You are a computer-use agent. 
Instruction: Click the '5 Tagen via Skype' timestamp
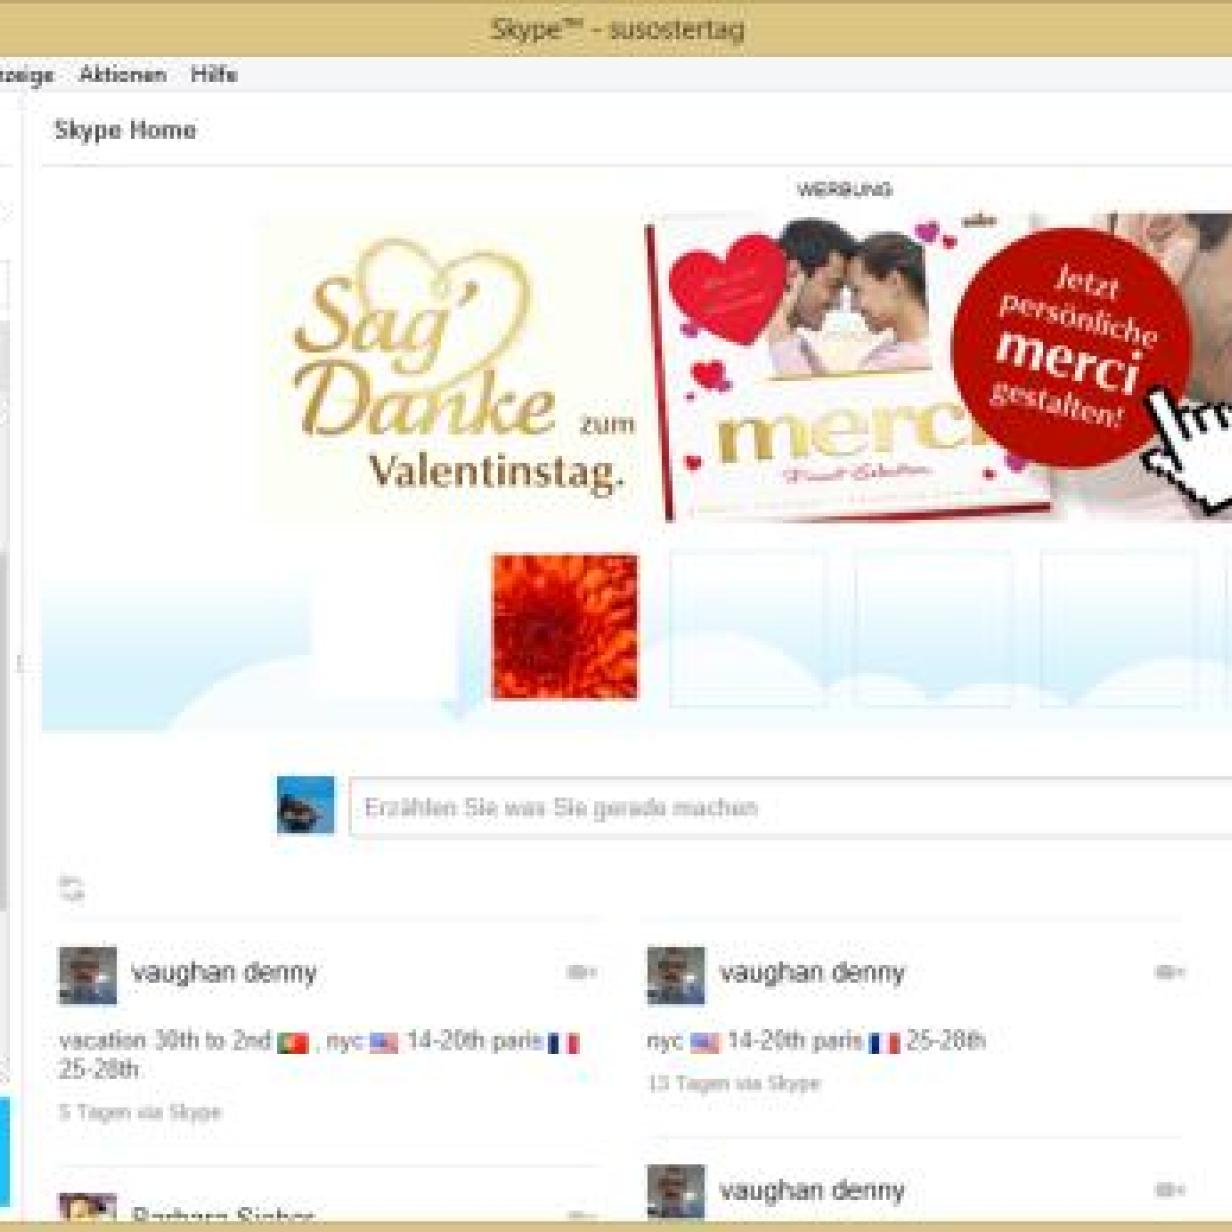tap(140, 1112)
